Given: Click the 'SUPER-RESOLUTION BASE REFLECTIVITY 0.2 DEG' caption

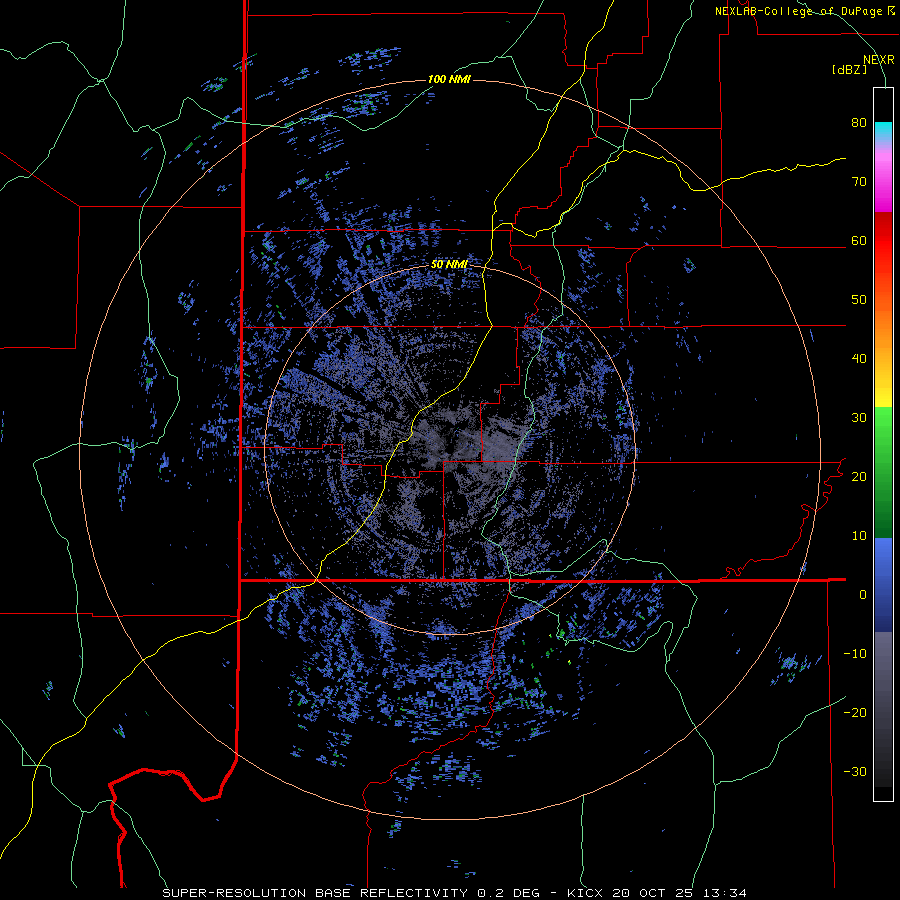Looking at the screenshot, I should pos(351,893).
